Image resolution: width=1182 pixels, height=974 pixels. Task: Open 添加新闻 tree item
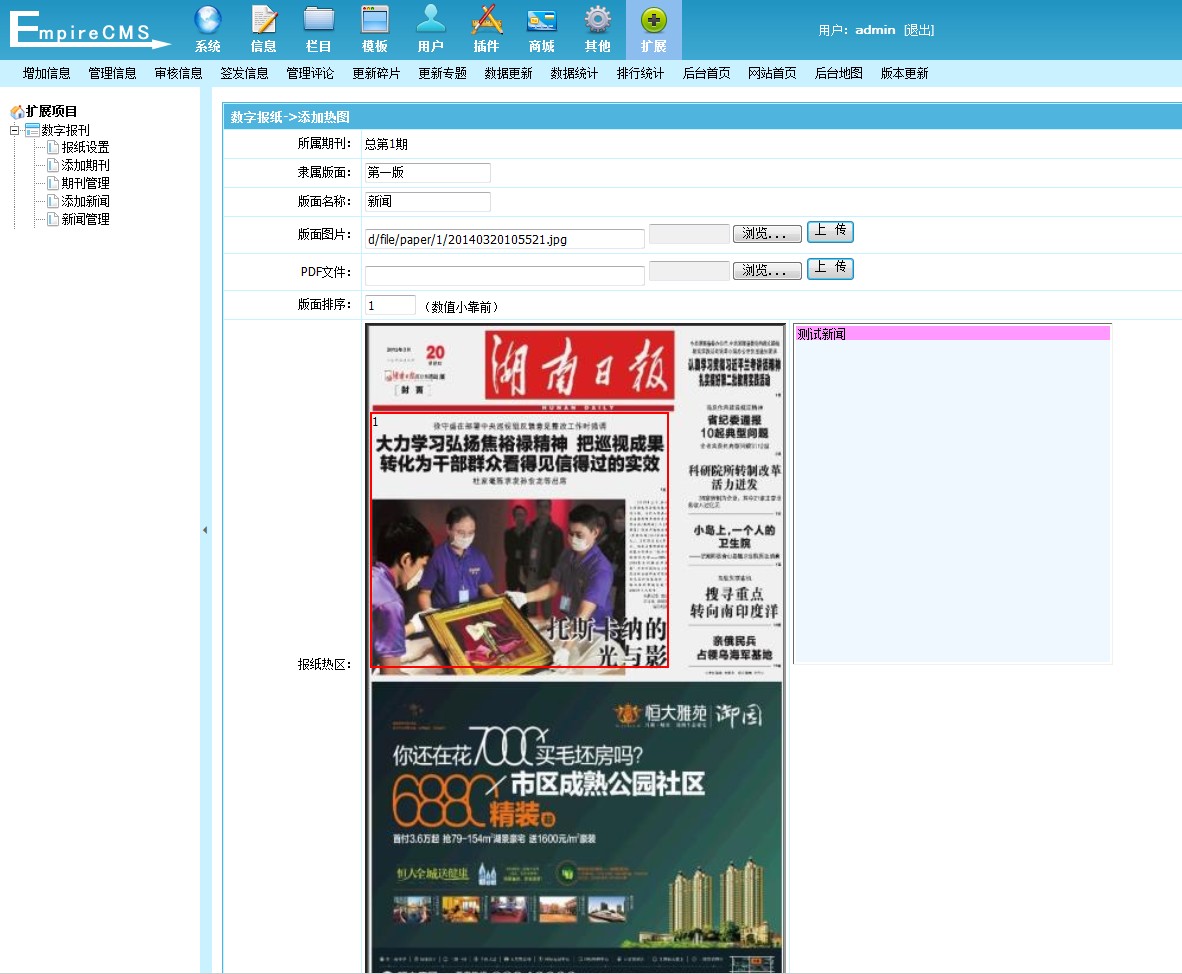click(85, 201)
